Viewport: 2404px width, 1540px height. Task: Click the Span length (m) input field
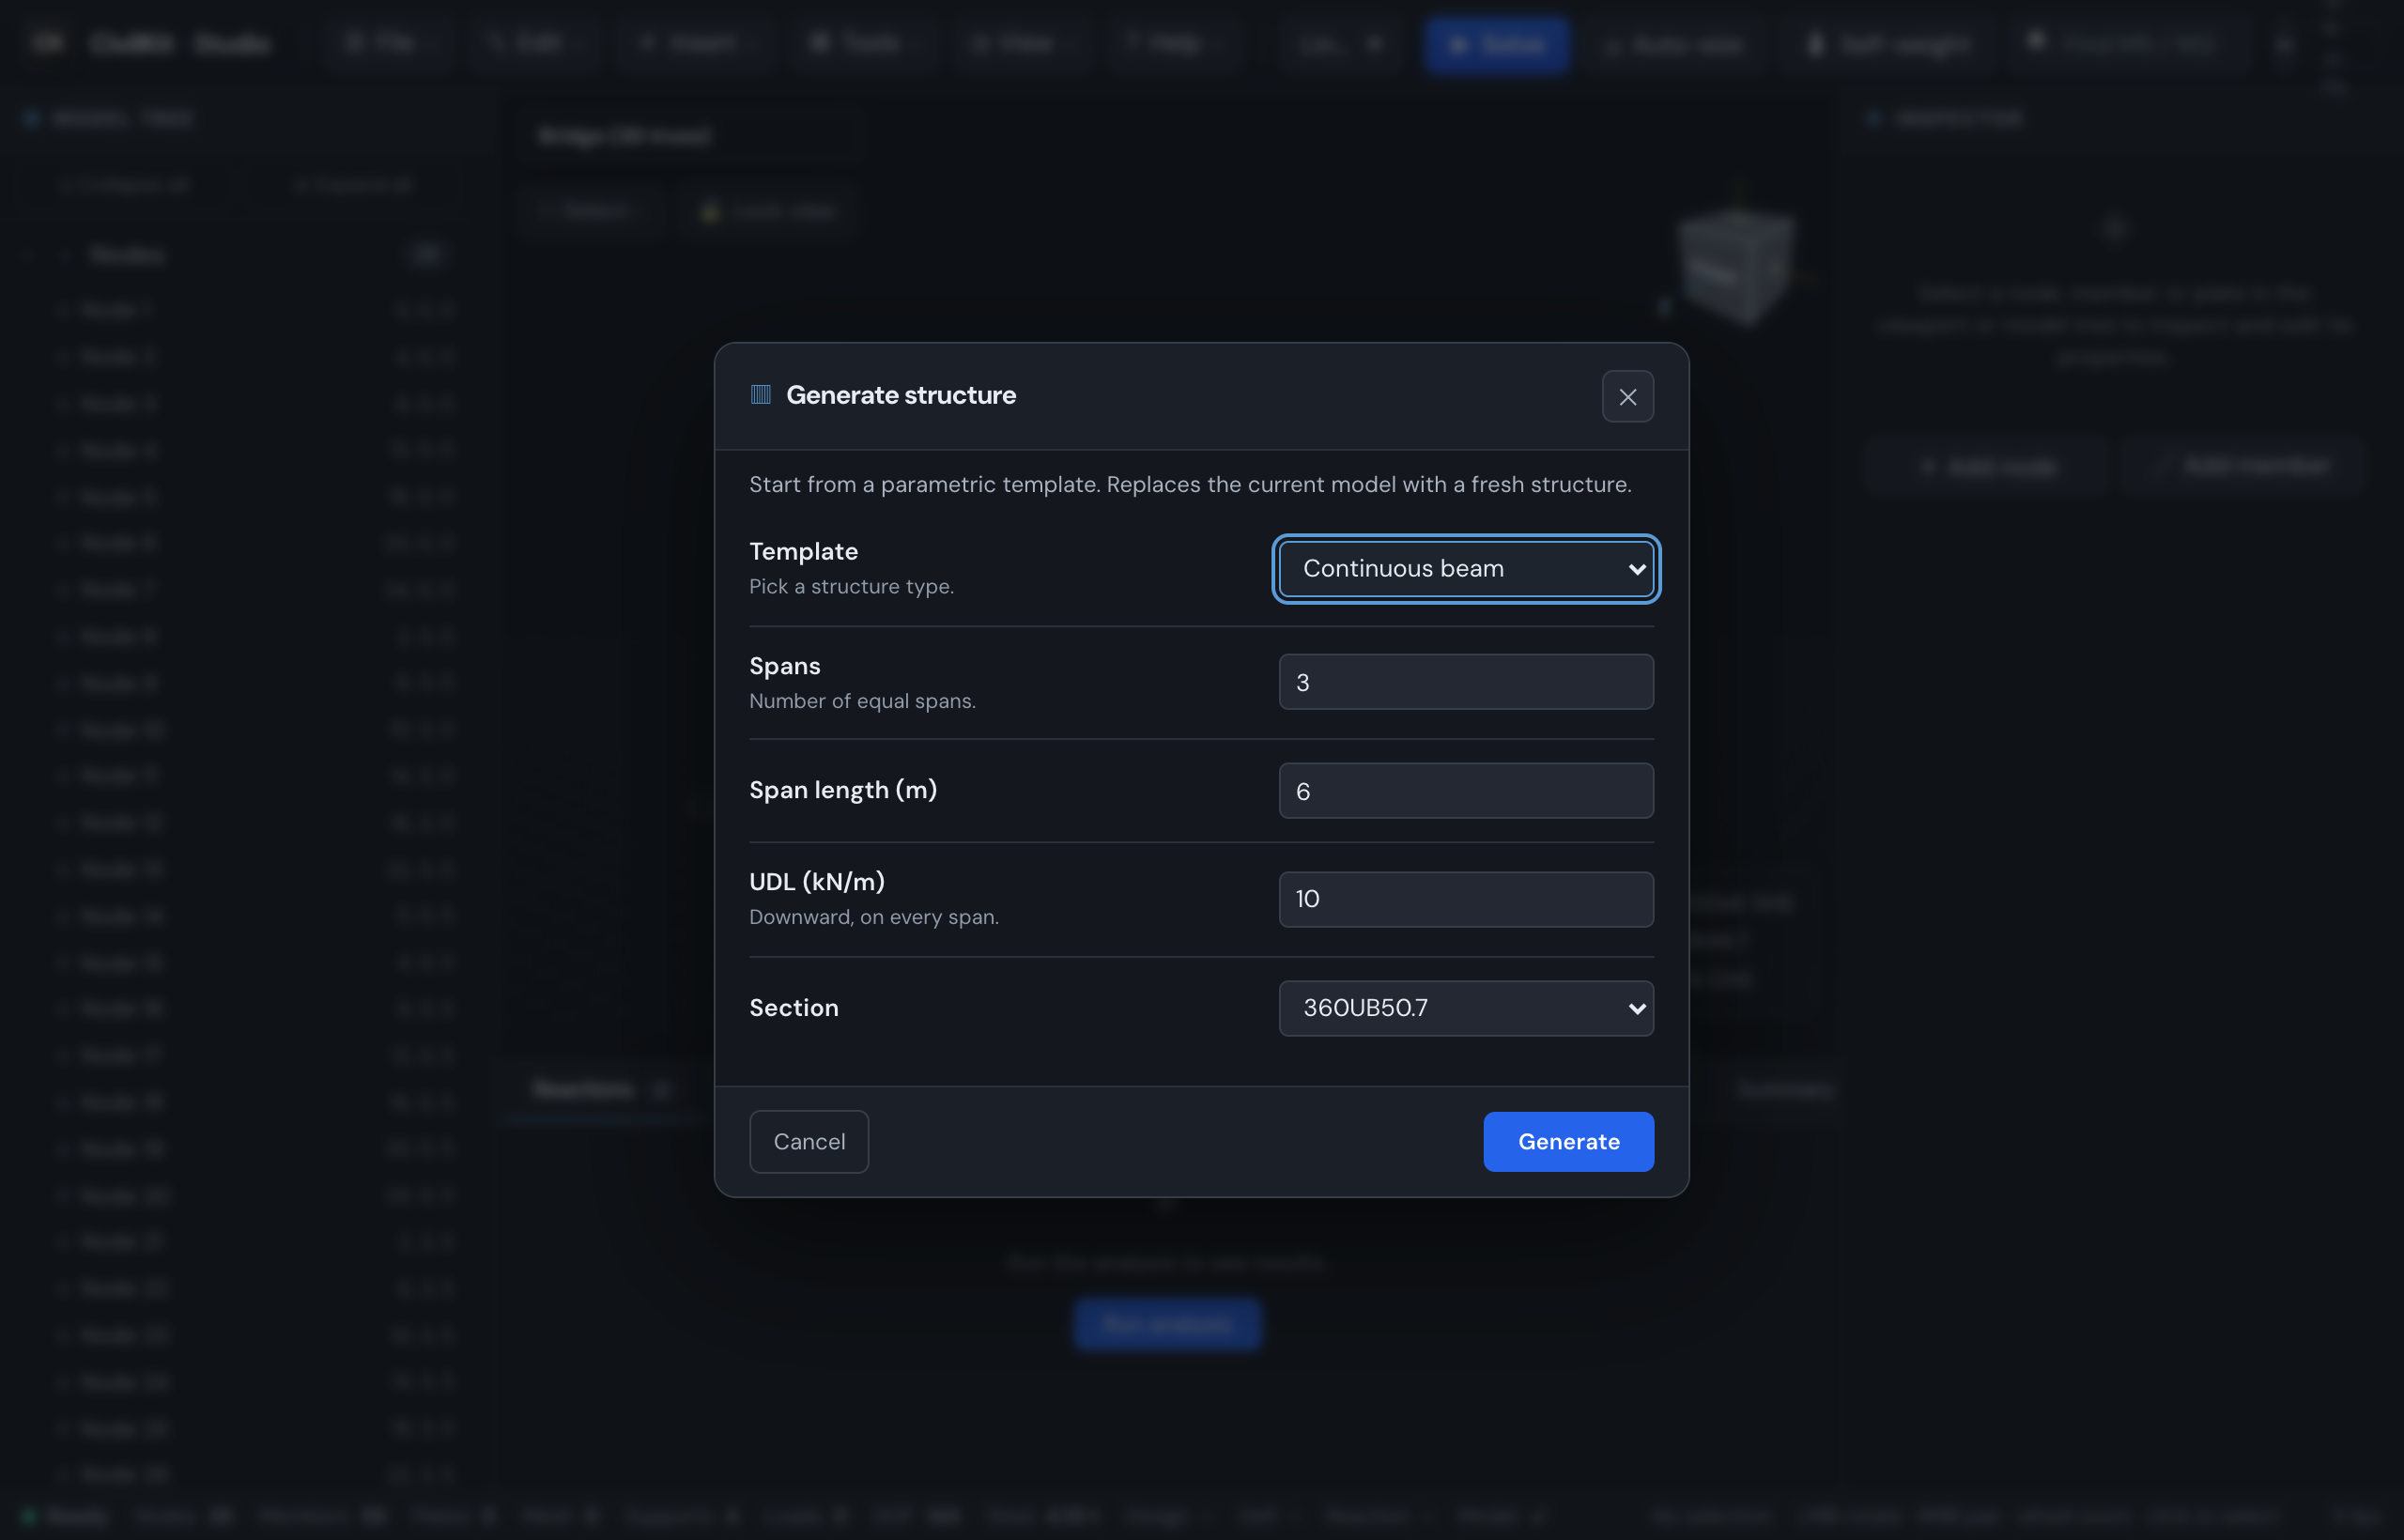click(1466, 791)
